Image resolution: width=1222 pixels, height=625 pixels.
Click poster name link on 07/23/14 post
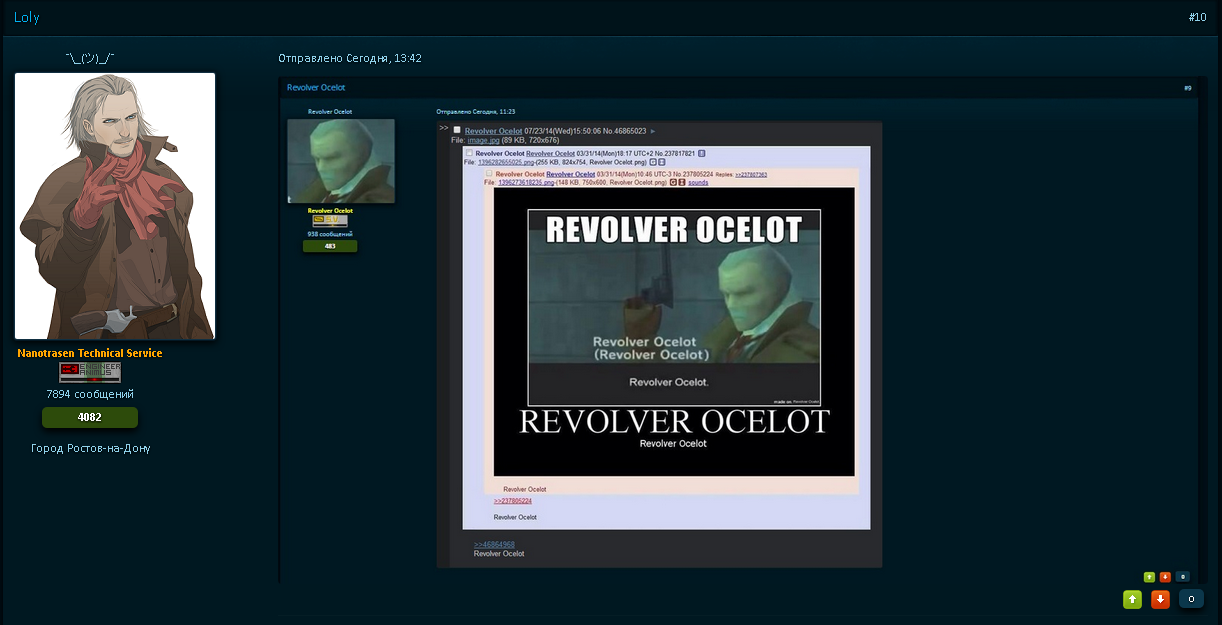click(x=493, y=131)
